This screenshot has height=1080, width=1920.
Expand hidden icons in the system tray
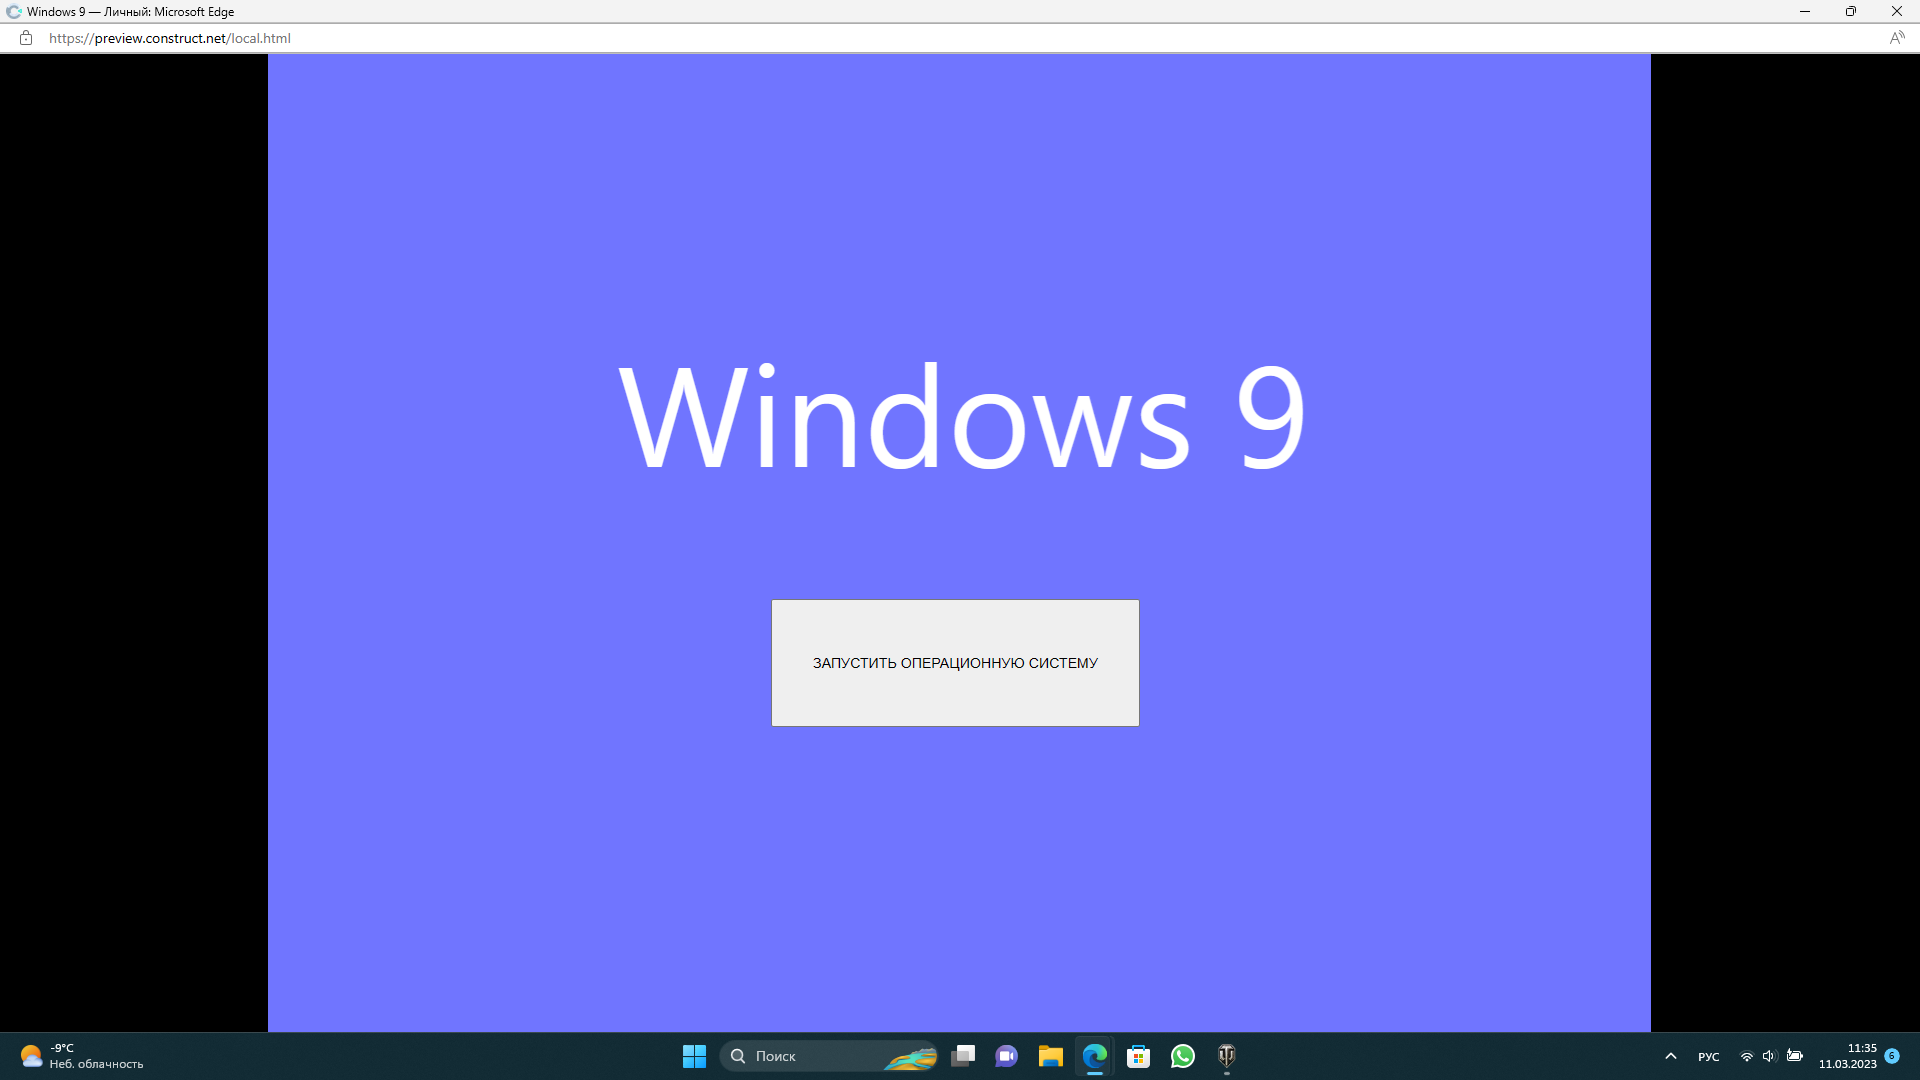pyautogui.click(x=1671, y=1056)
